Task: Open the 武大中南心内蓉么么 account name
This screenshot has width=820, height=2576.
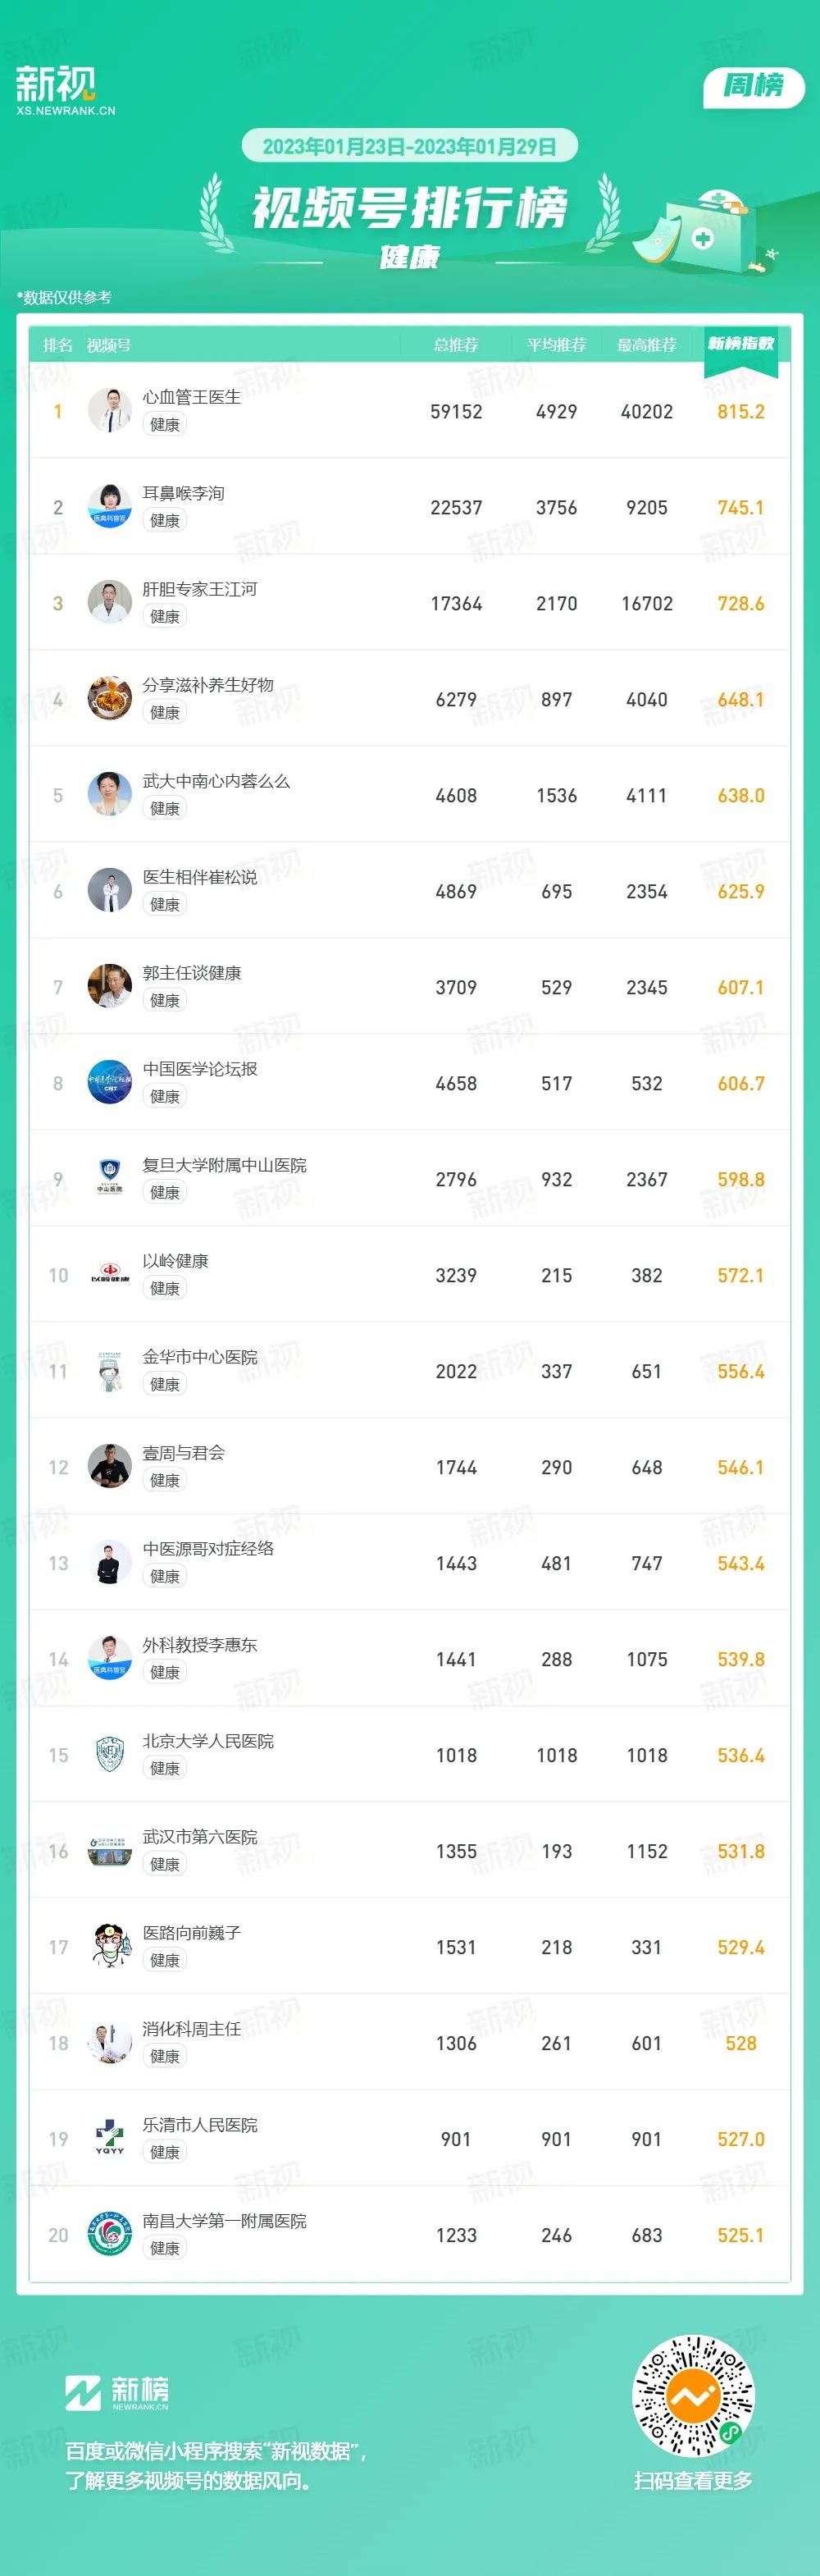Action: [x=216, y=781]
